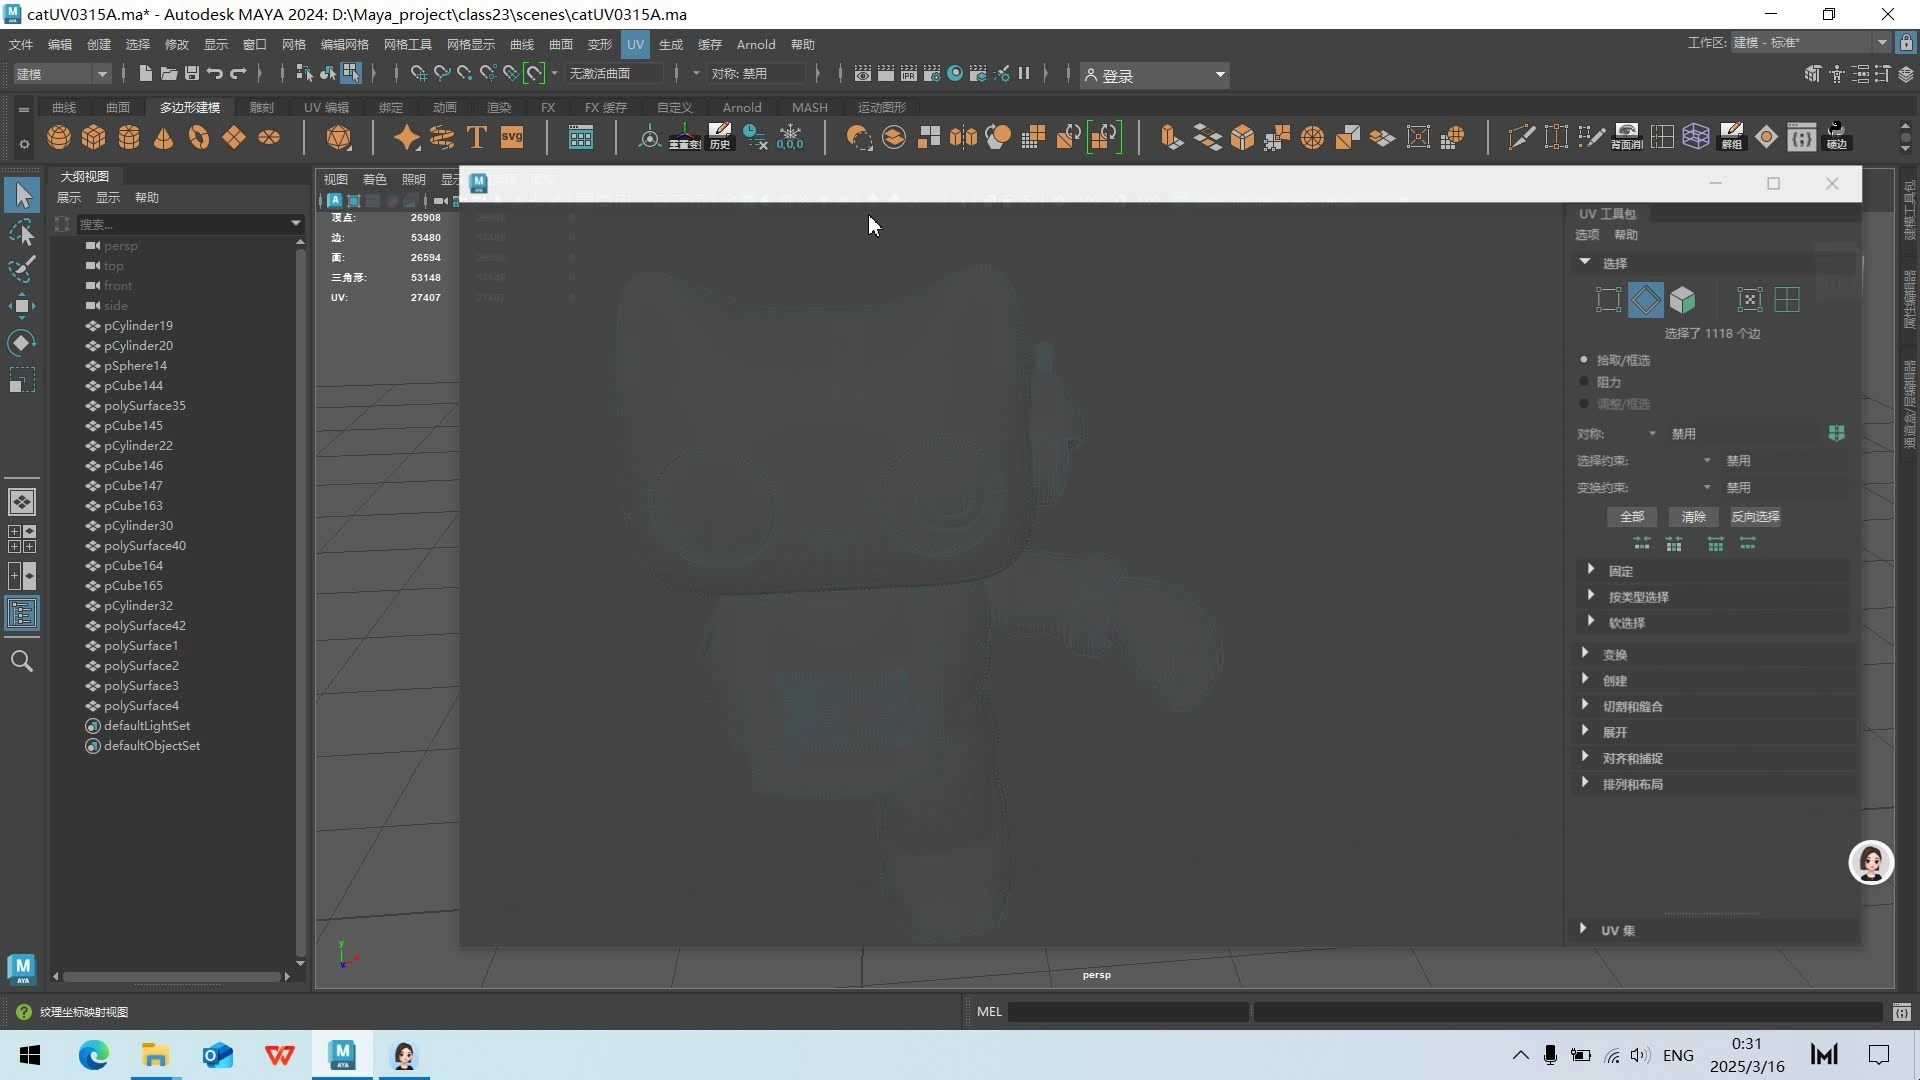Click the shelf icon labelled 历史
This screenshot has width=1920, height=1080.
point(720,137)
